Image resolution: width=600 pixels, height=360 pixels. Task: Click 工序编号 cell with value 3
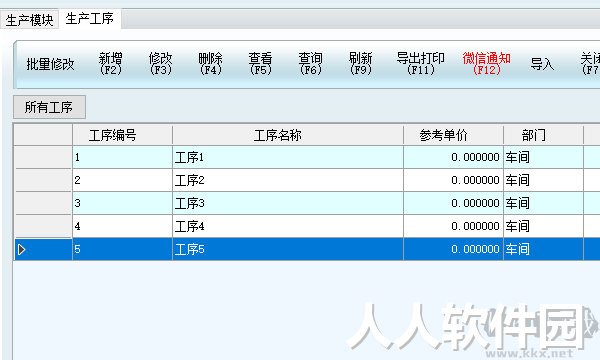(122, 203)
